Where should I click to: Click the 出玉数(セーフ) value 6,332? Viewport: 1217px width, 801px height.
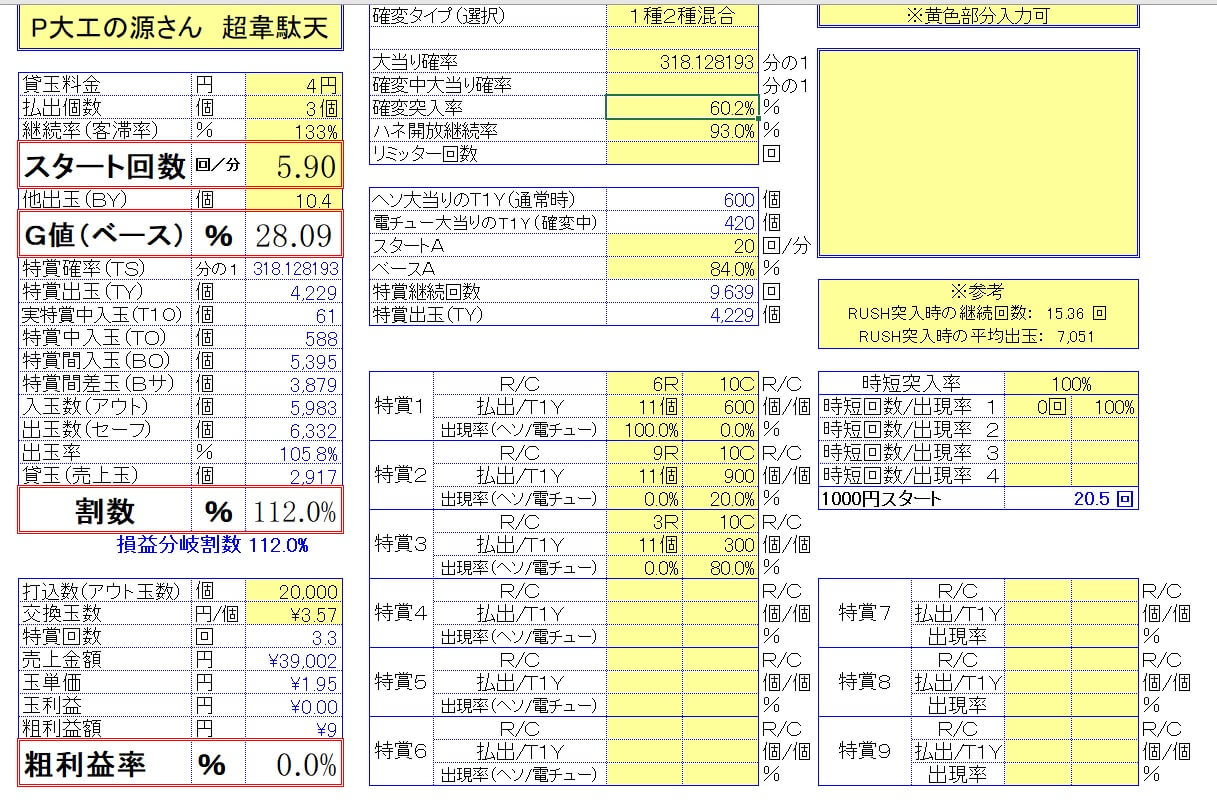click(293, 430)
